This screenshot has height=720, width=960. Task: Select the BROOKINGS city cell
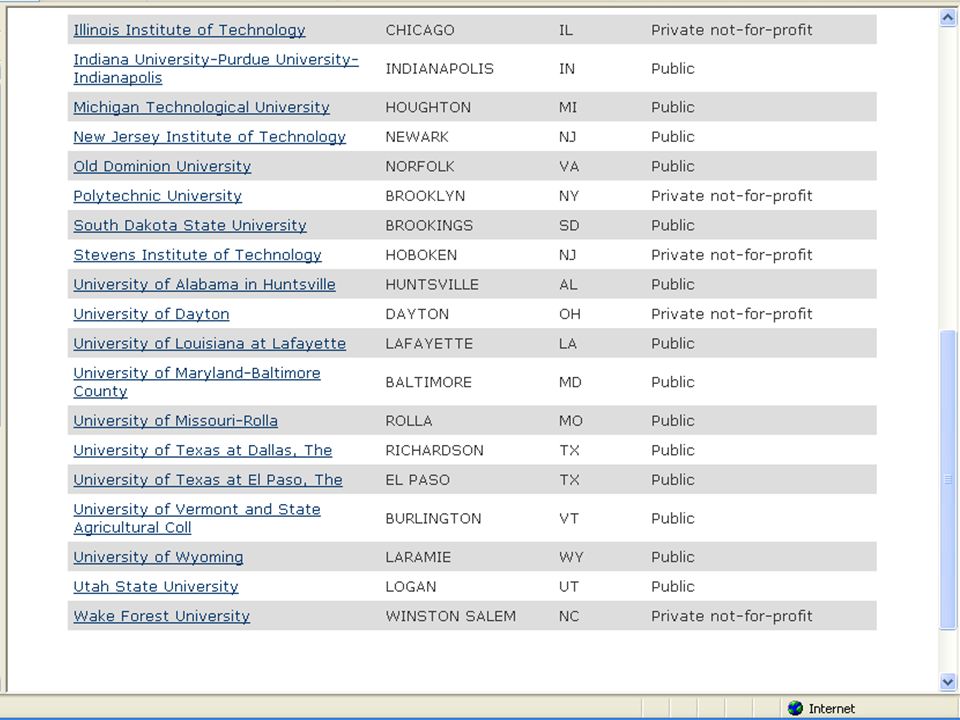(x=429, y=225)
